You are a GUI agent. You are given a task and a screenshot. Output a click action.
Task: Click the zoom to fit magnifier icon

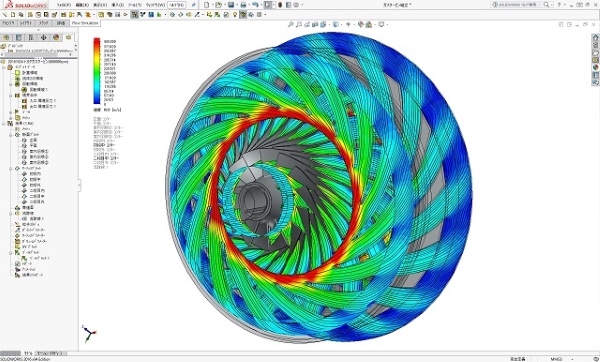point(290,24)
